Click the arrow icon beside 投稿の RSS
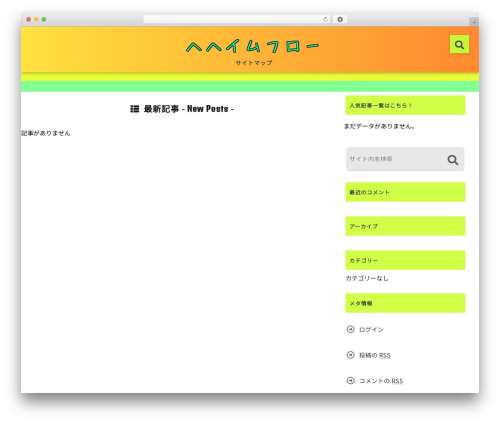 click(350, 355)
